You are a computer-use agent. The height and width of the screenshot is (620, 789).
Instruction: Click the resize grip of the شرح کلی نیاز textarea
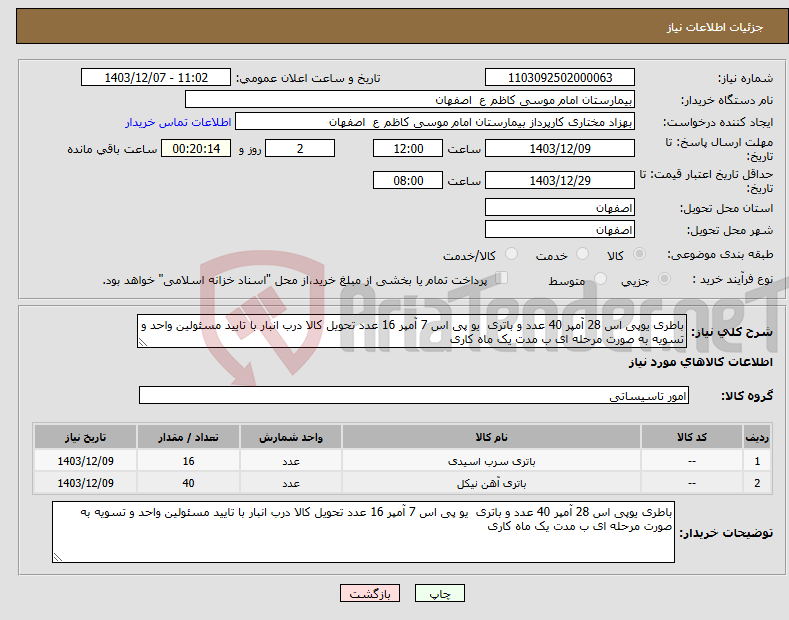pos(142,342)
